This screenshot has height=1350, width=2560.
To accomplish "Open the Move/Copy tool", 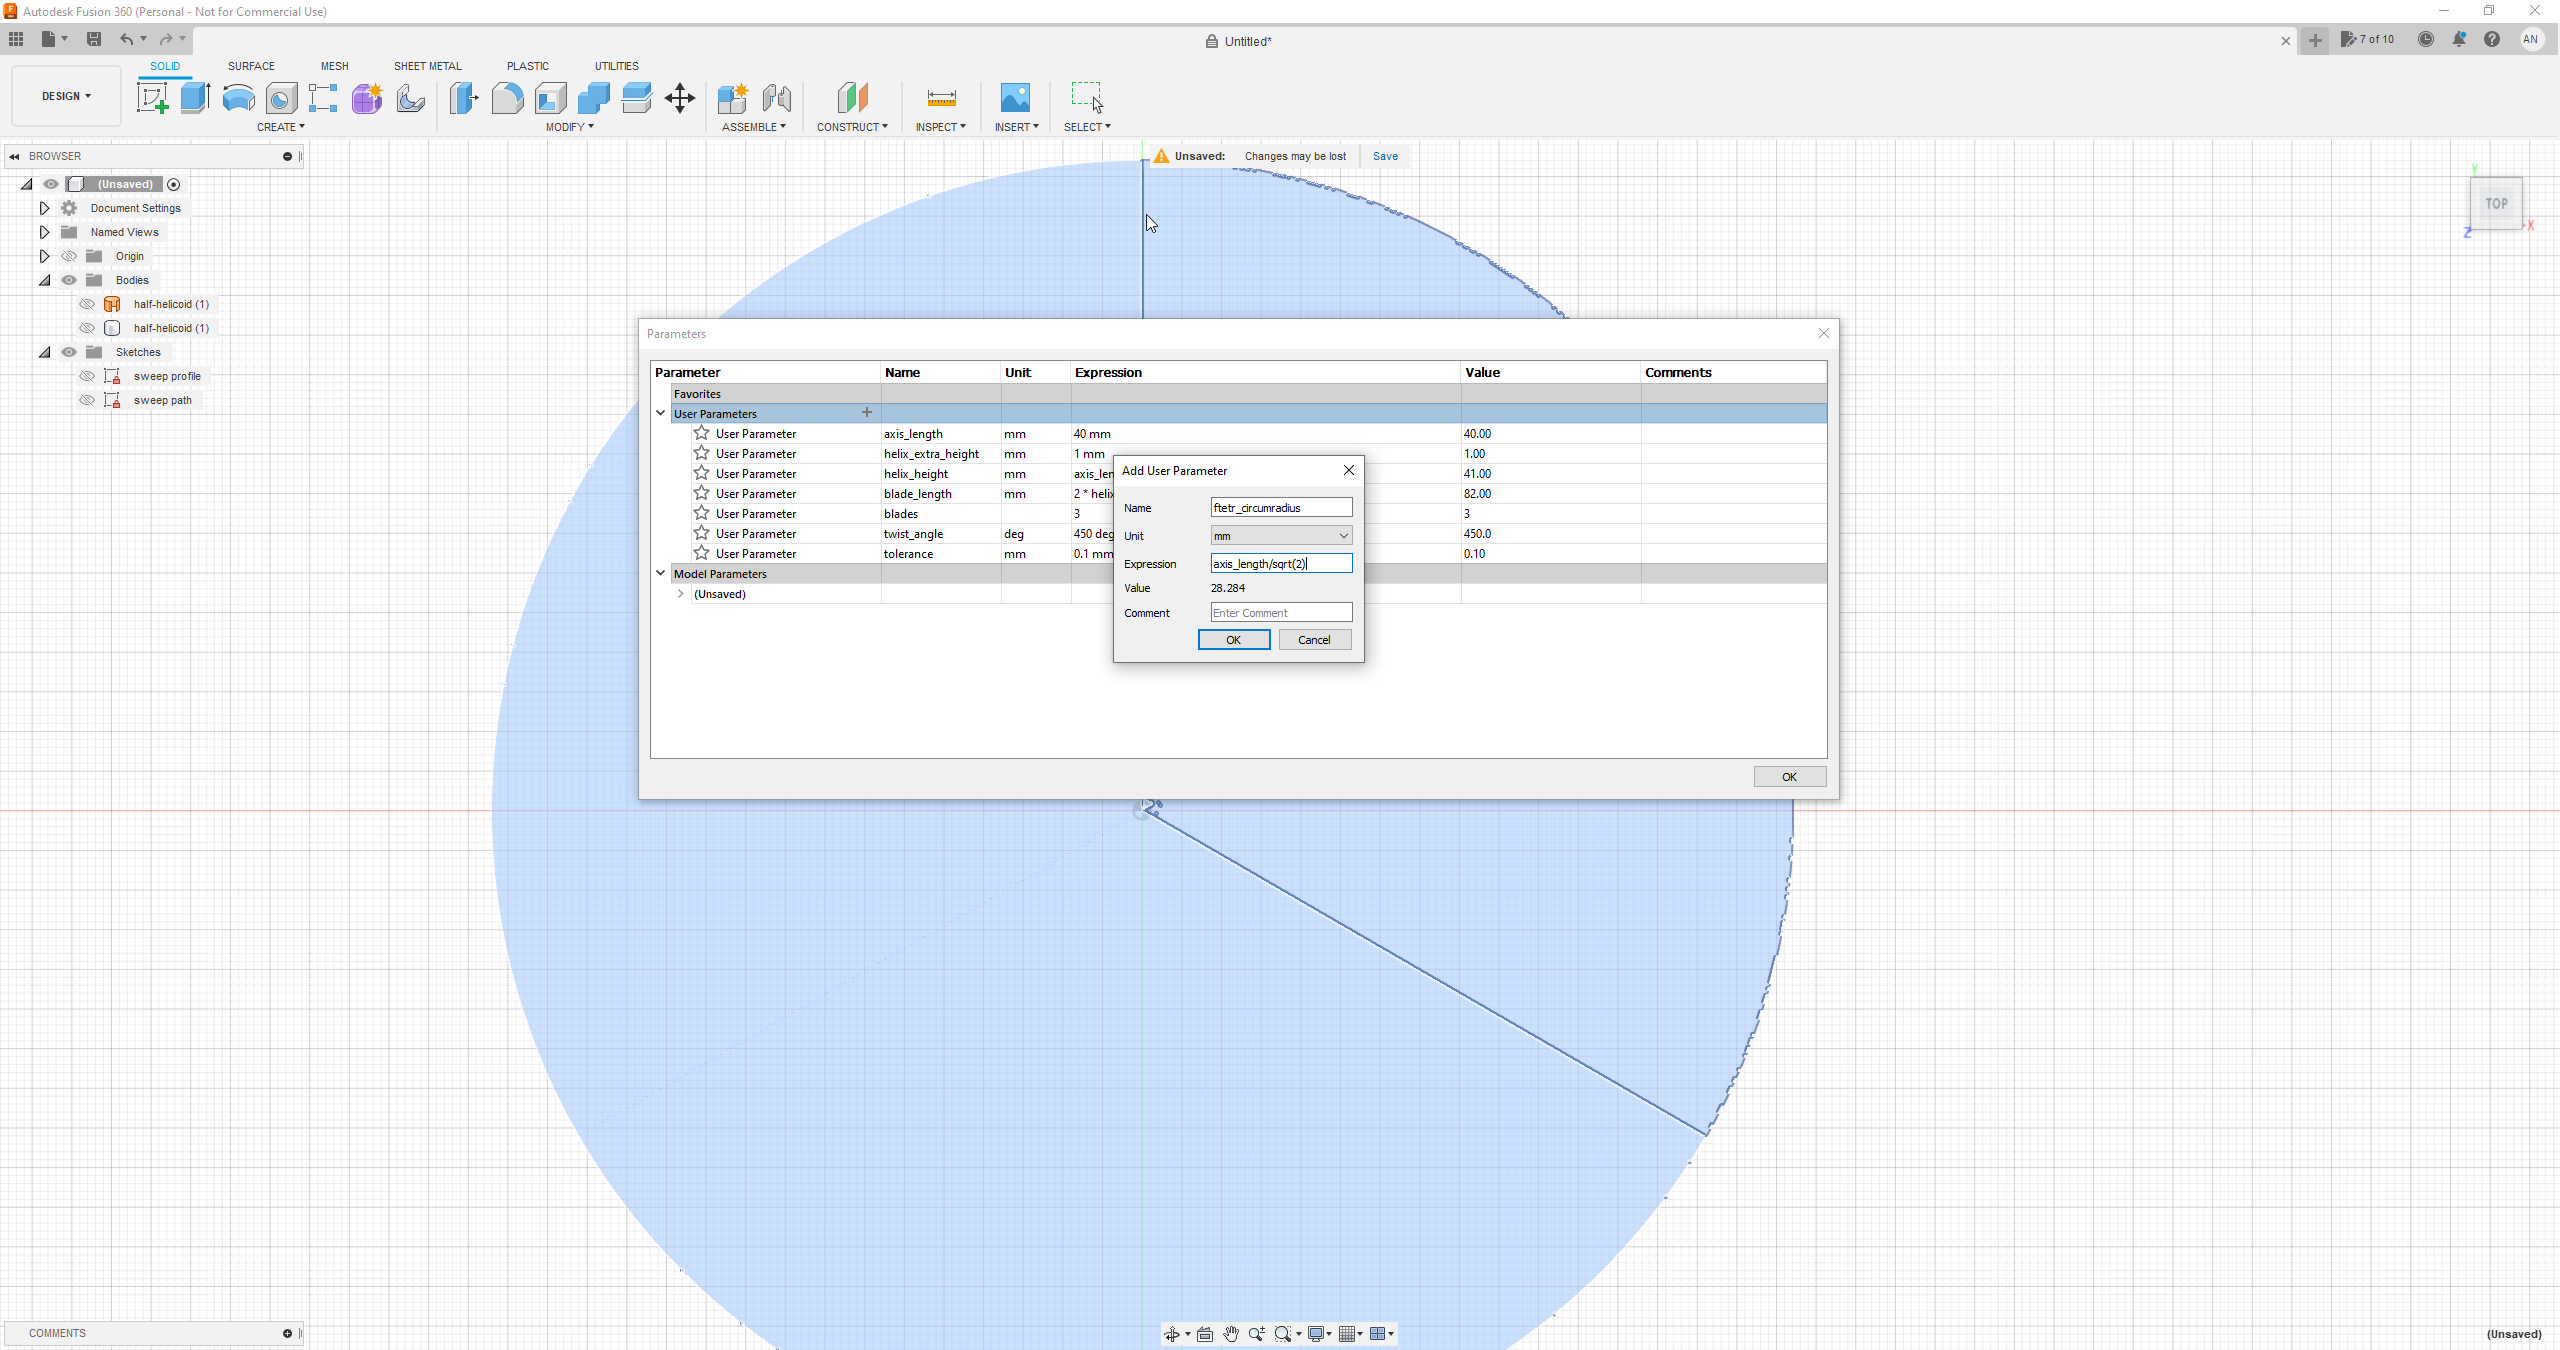I will (679, 97).
